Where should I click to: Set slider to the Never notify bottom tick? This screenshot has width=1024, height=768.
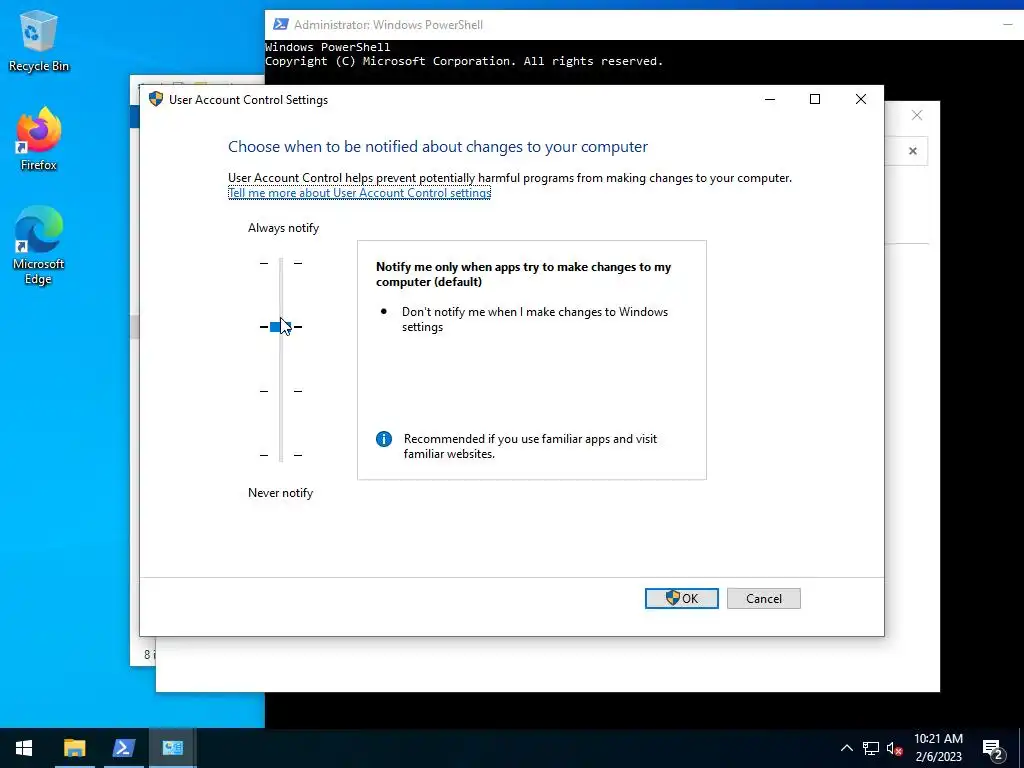[281, 455]
